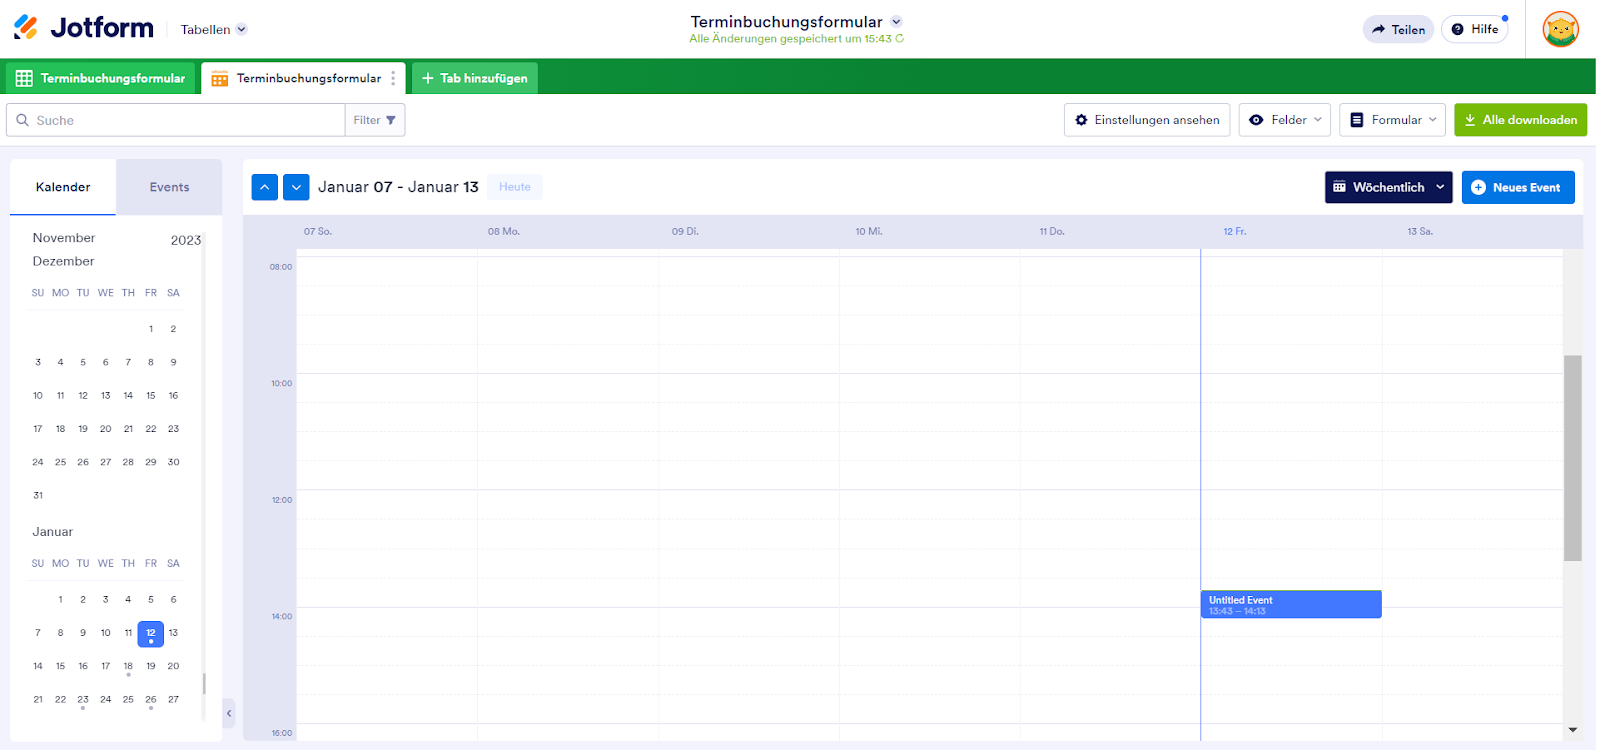Click the save status refresh icon

[899, 39]
